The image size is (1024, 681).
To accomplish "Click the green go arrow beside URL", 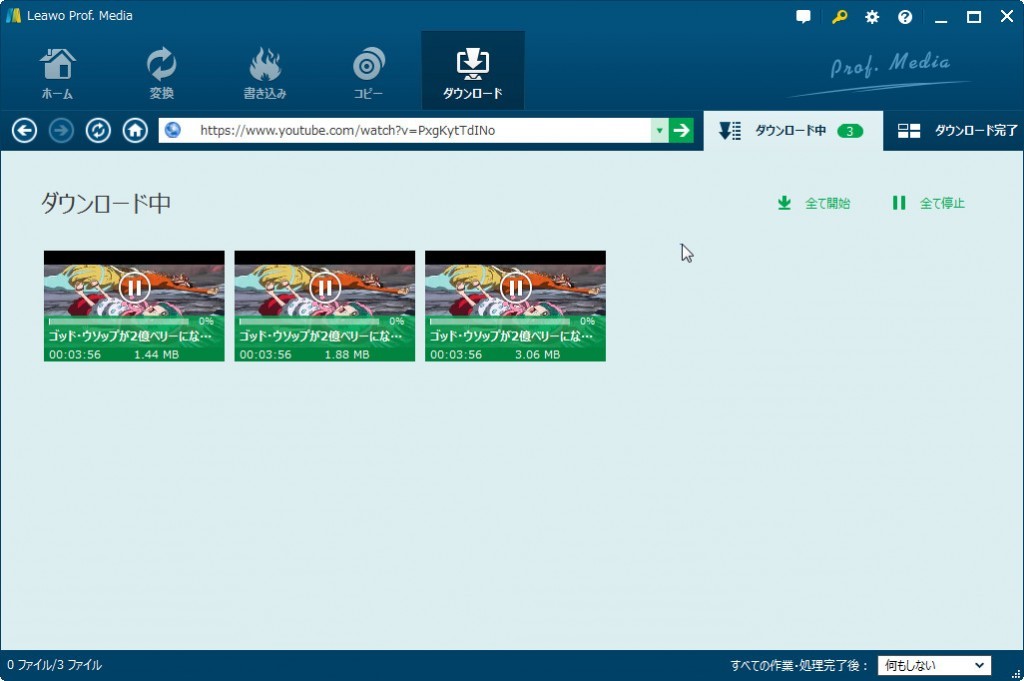I will (681, 131).
